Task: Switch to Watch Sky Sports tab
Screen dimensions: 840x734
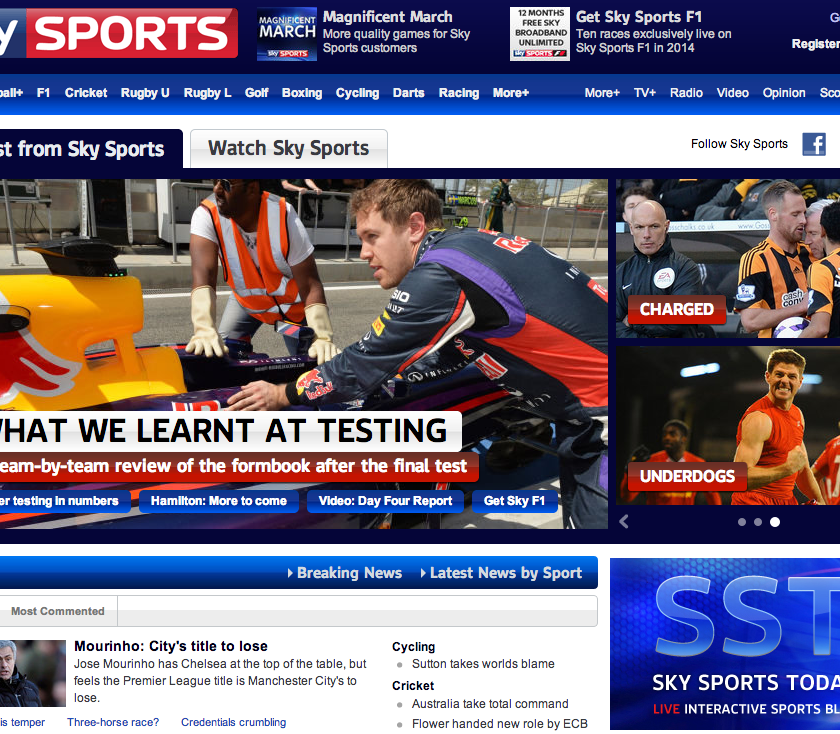Action: [289, 148]
